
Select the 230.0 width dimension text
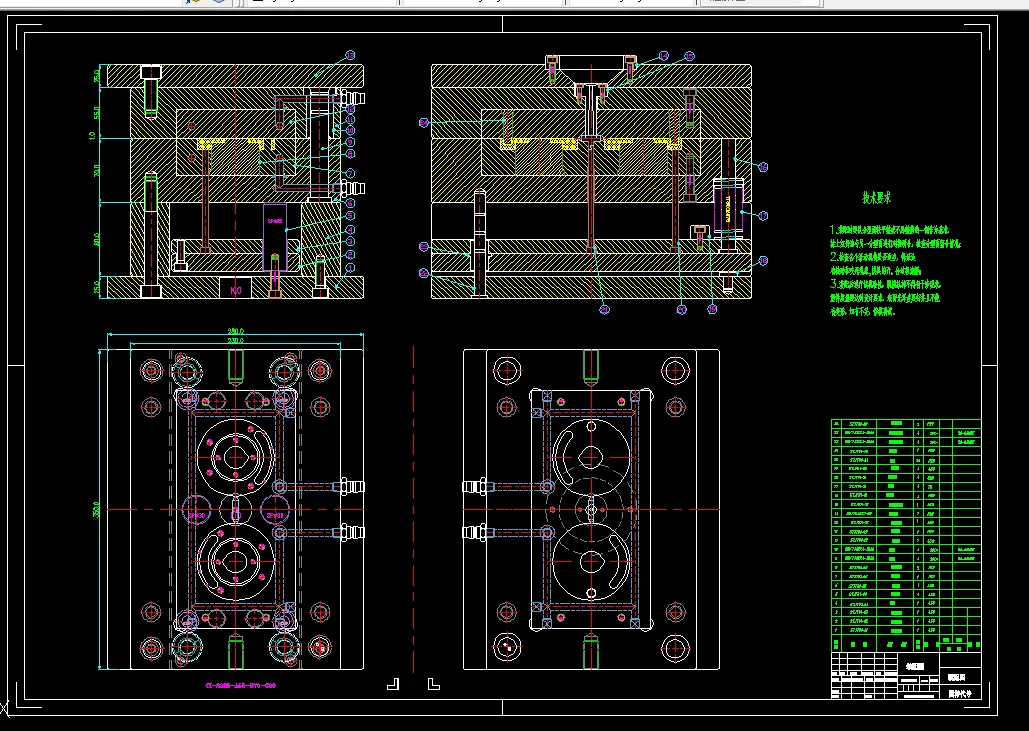click(236, 341)
